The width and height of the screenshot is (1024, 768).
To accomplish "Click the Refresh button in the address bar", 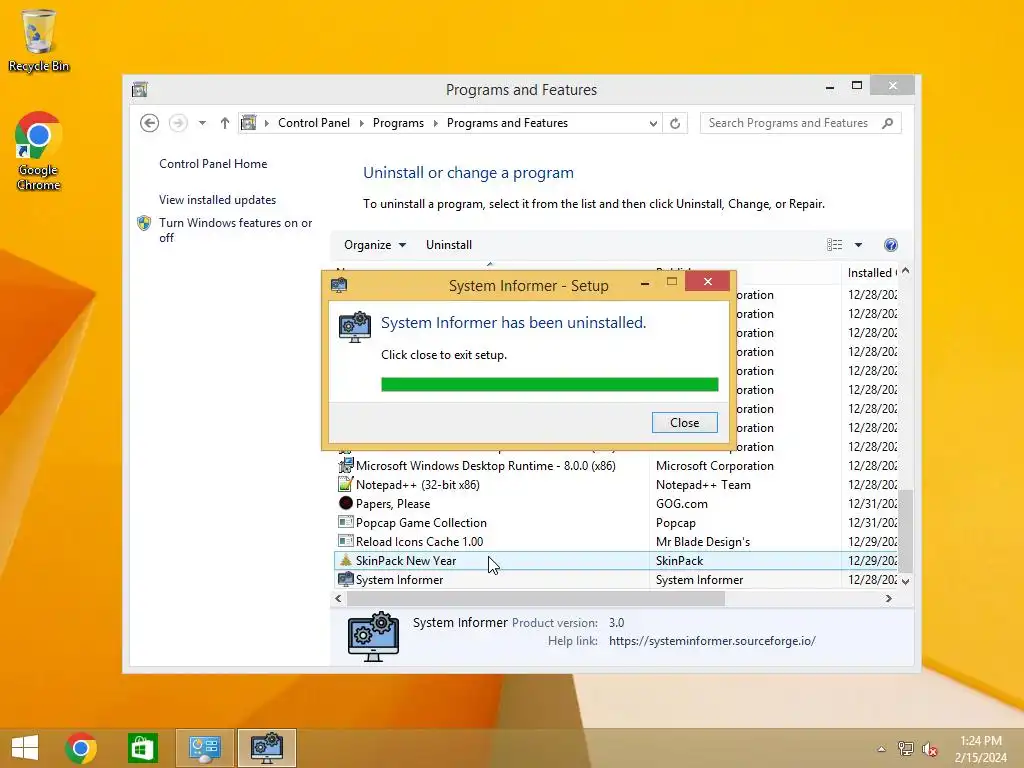I will pyautogui.click(x=675, y=123).
